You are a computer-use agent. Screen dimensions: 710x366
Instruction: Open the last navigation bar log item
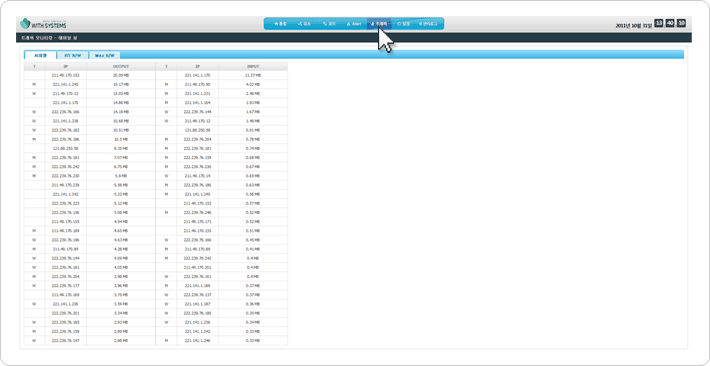click(428, 24)
